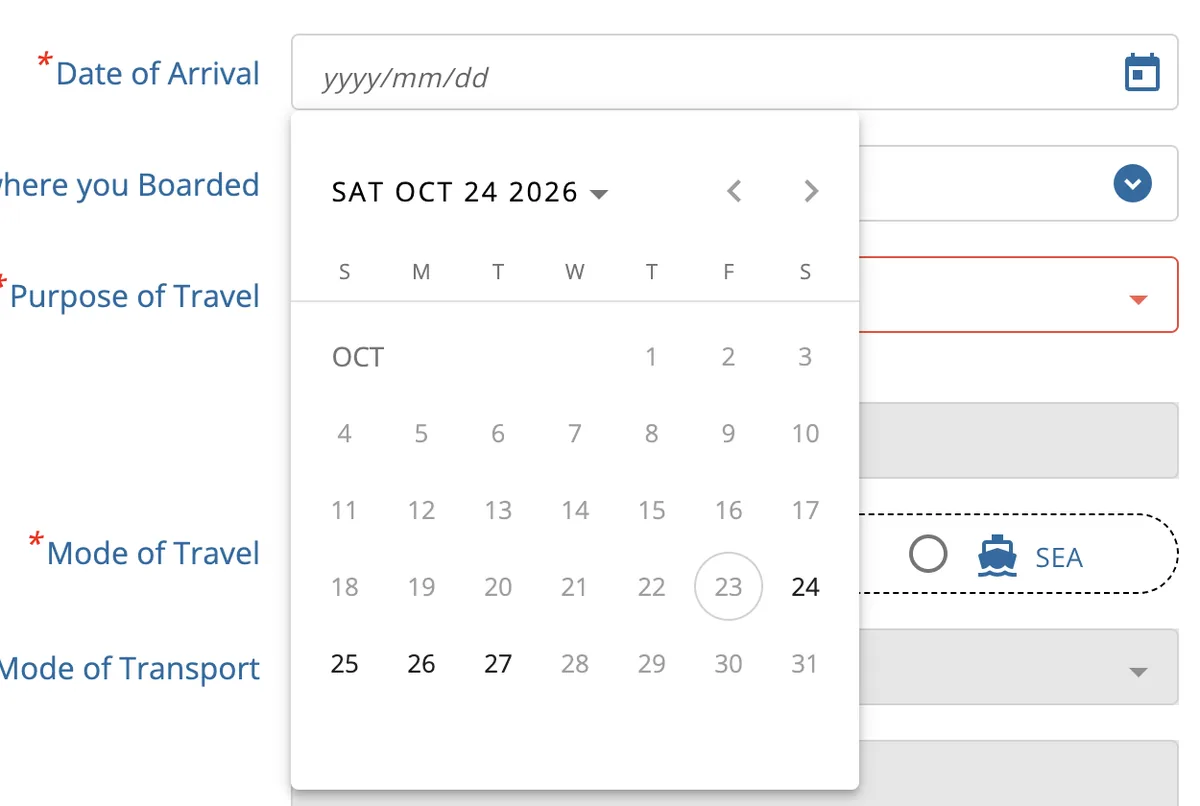Go to previous month with left chevron

pos(734,191)
